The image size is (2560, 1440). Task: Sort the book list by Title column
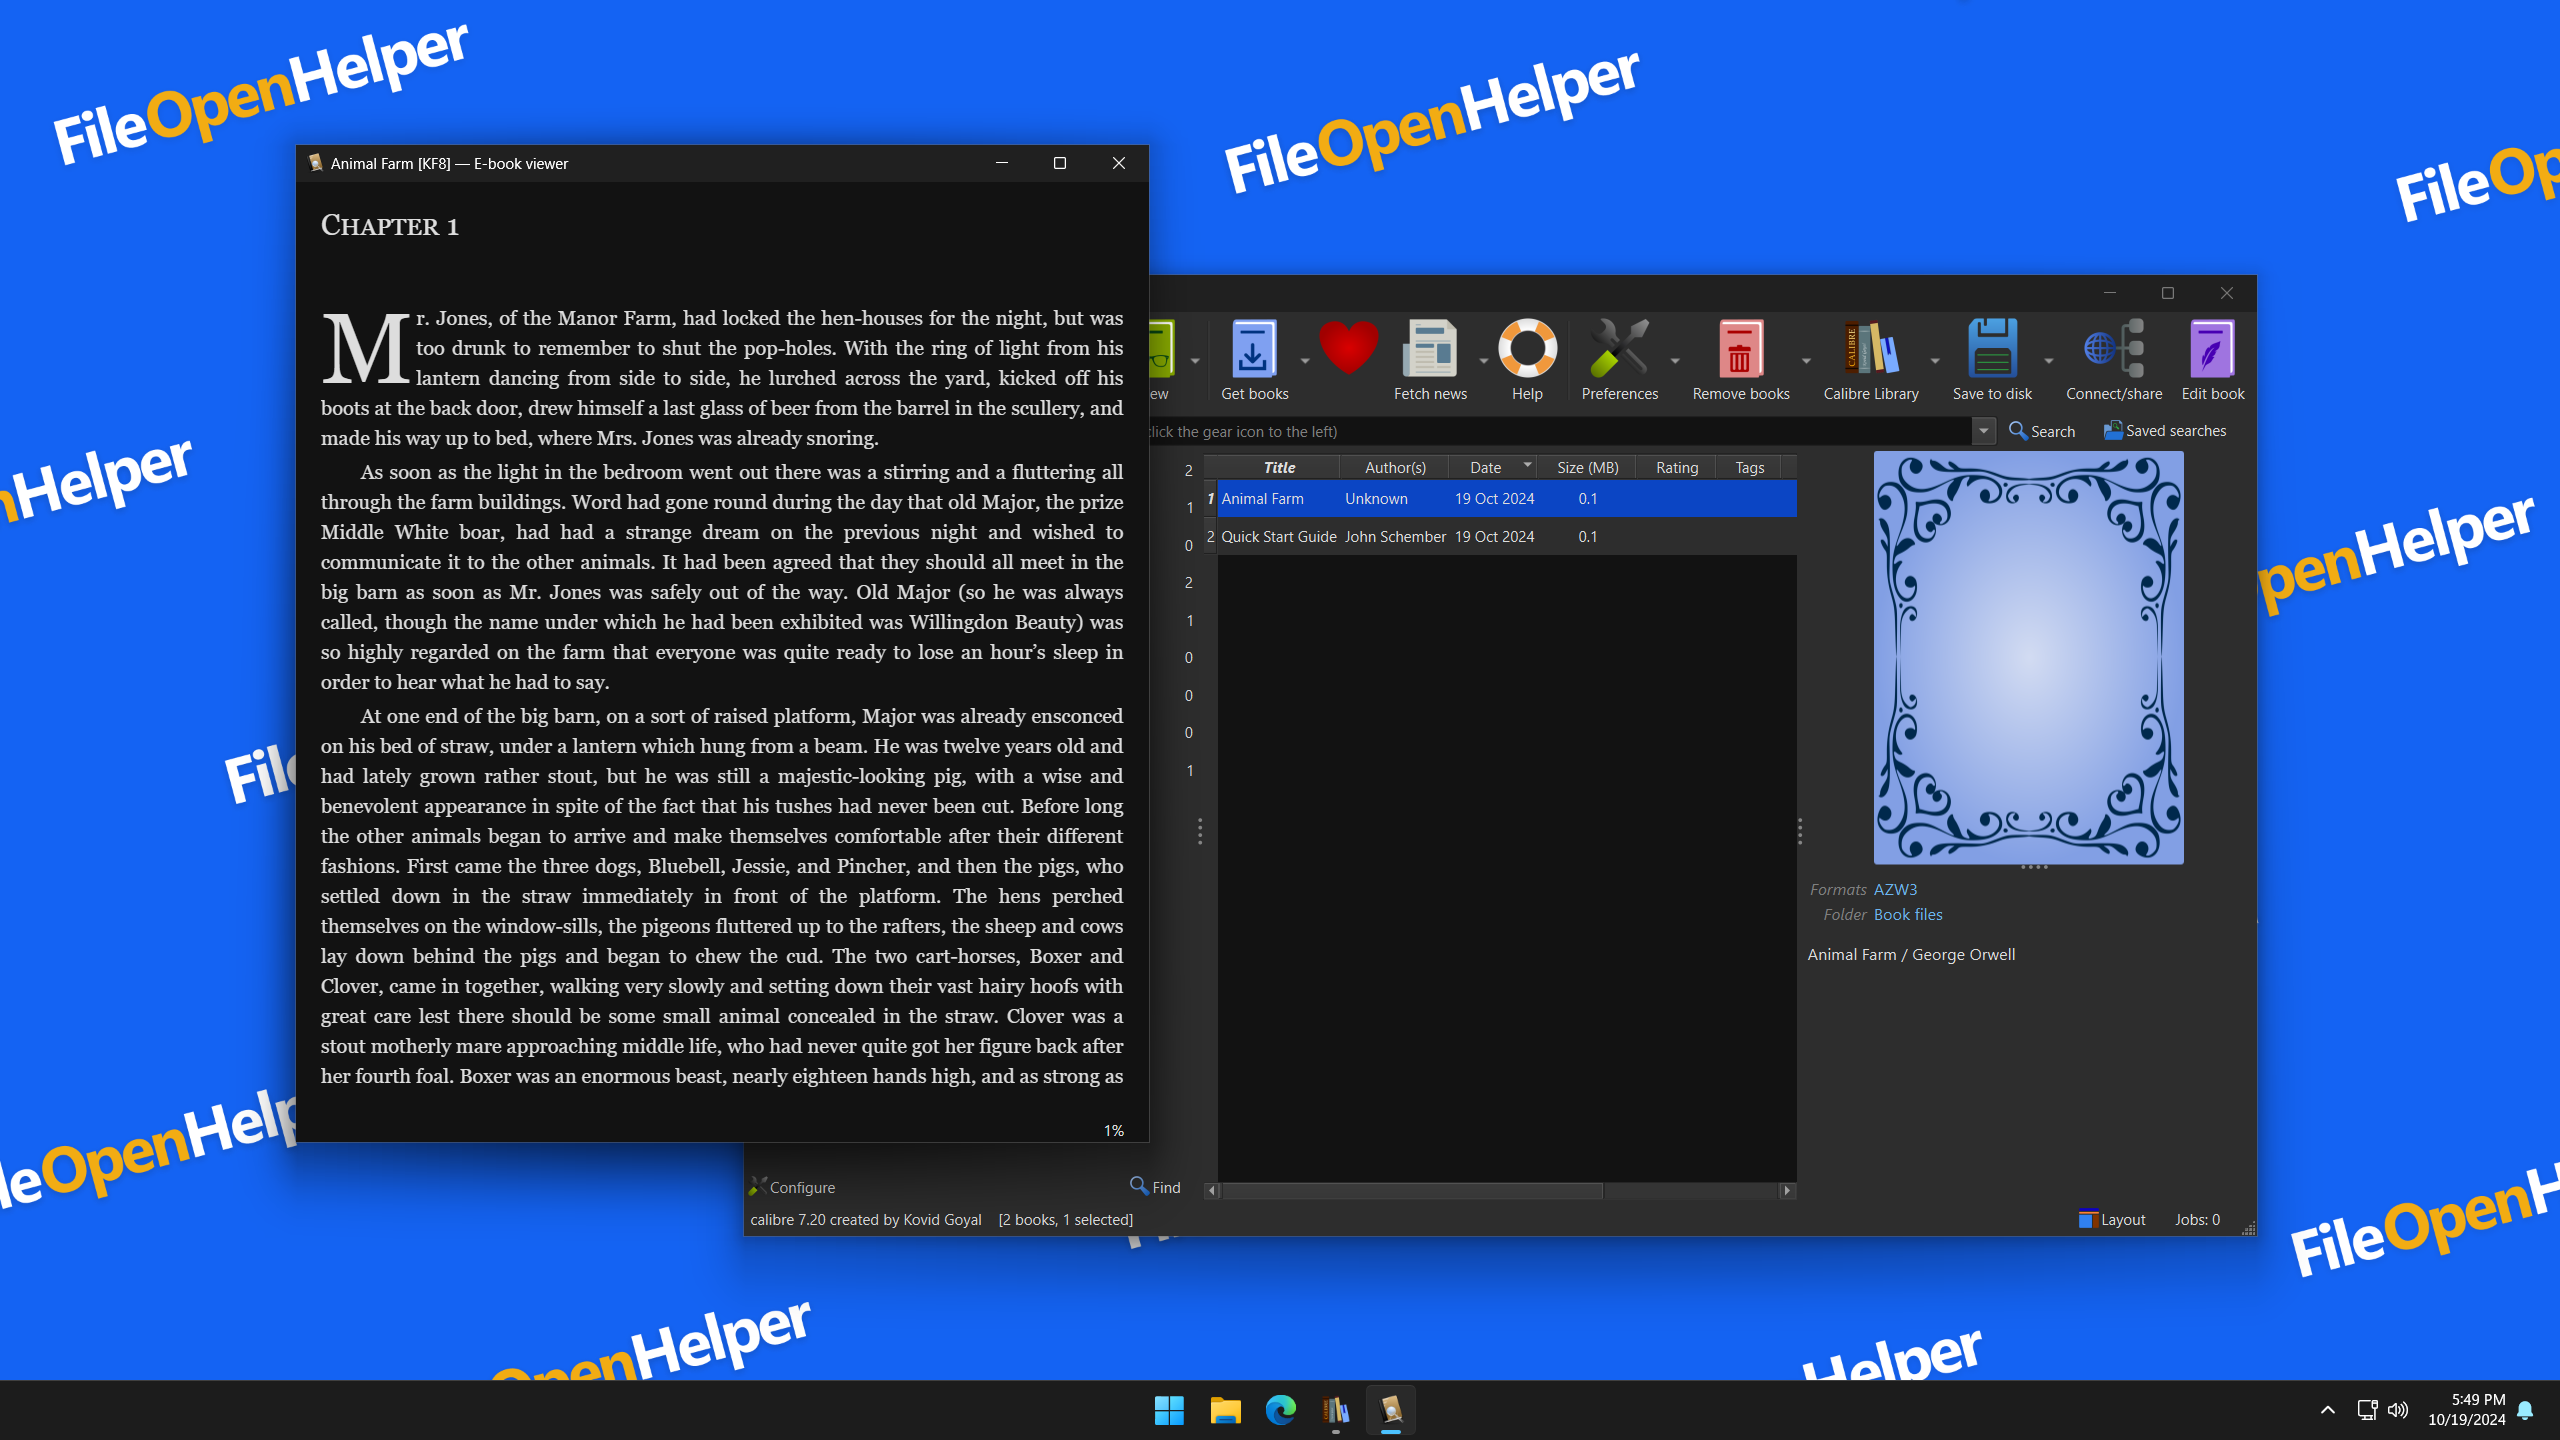1279,467
